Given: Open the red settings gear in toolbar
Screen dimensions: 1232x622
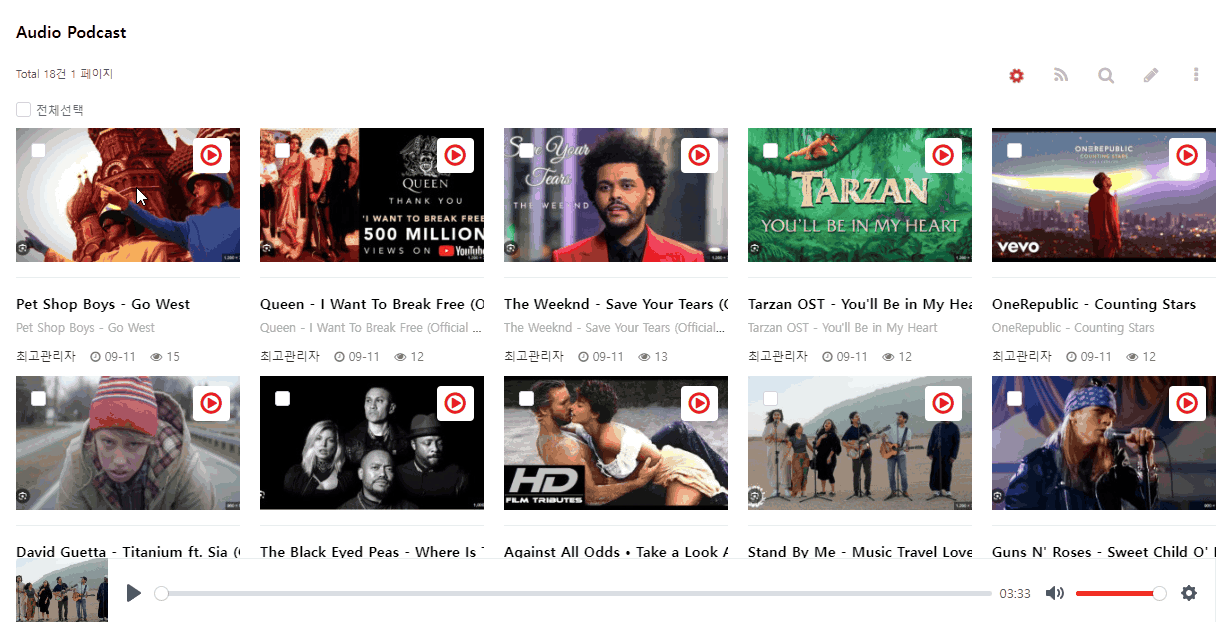Looking at the screenshot, I should point(1016,76).
